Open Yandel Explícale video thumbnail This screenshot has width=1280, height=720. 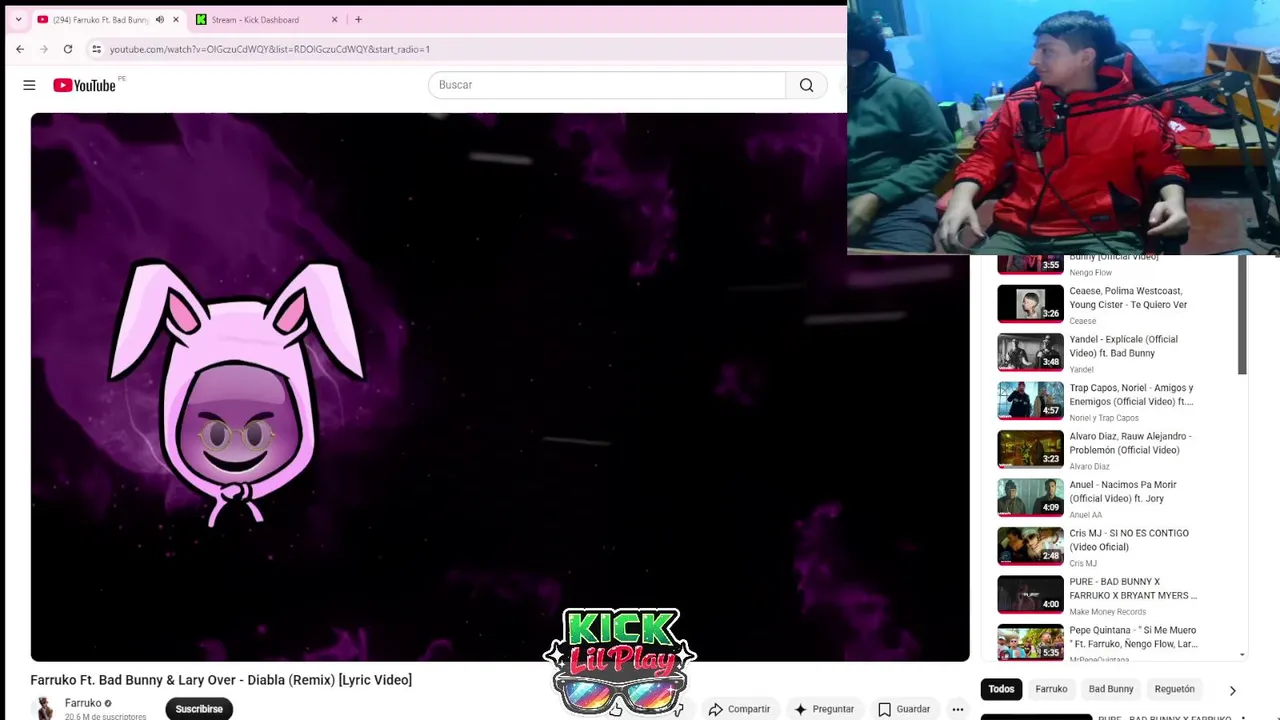tap(1030, 352)
